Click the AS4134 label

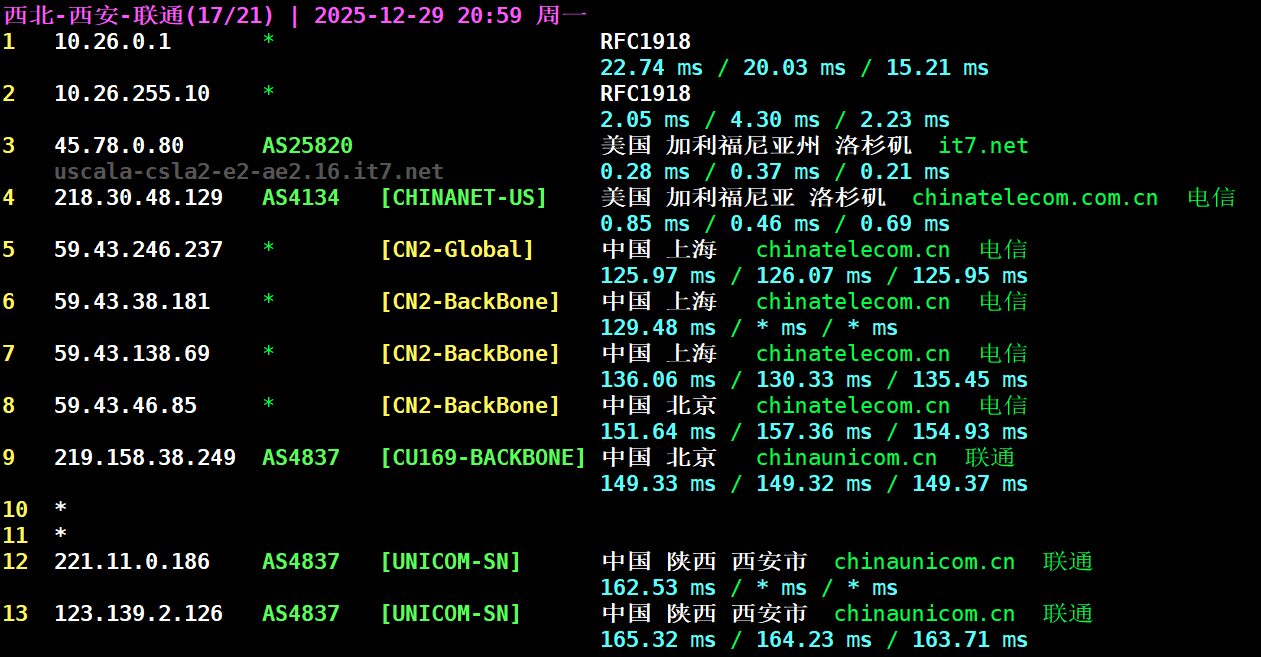(300, 198)
